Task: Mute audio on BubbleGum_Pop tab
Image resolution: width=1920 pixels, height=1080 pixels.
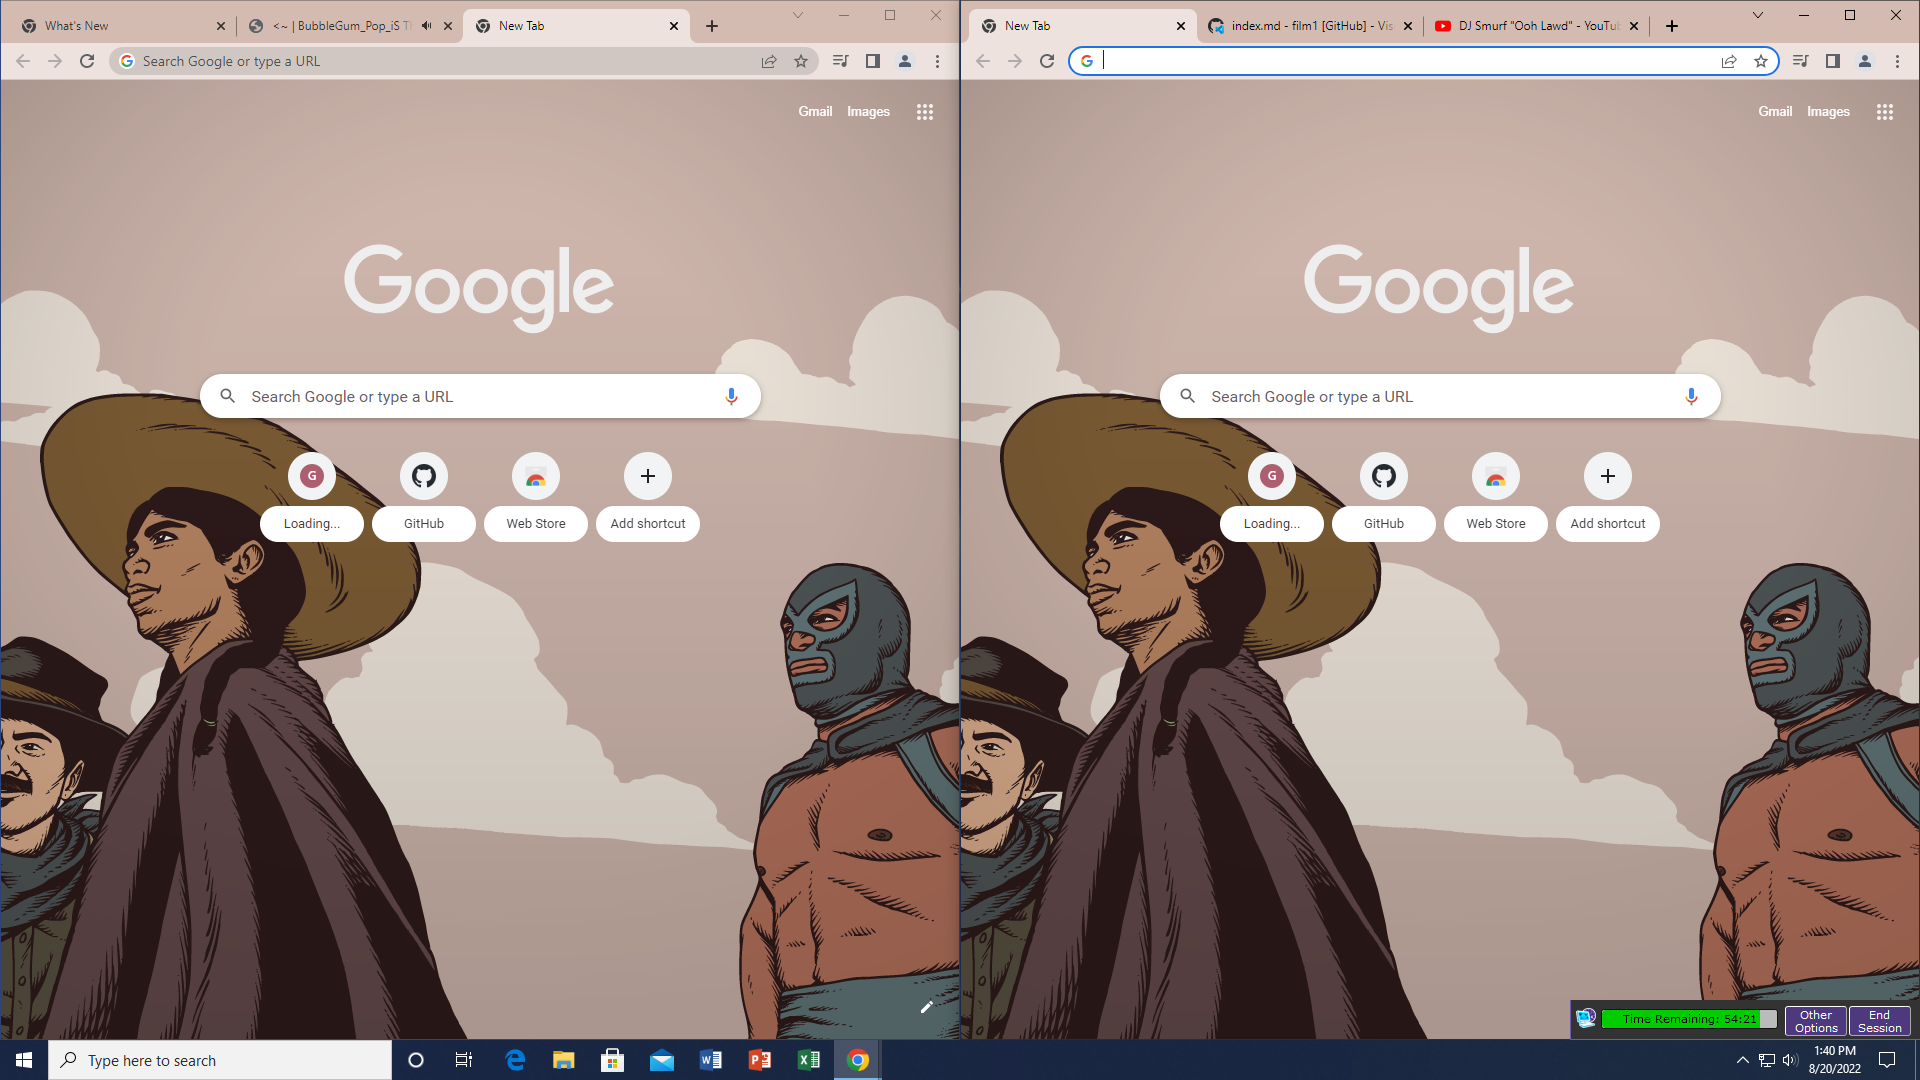Action: [x=427, y=26]
